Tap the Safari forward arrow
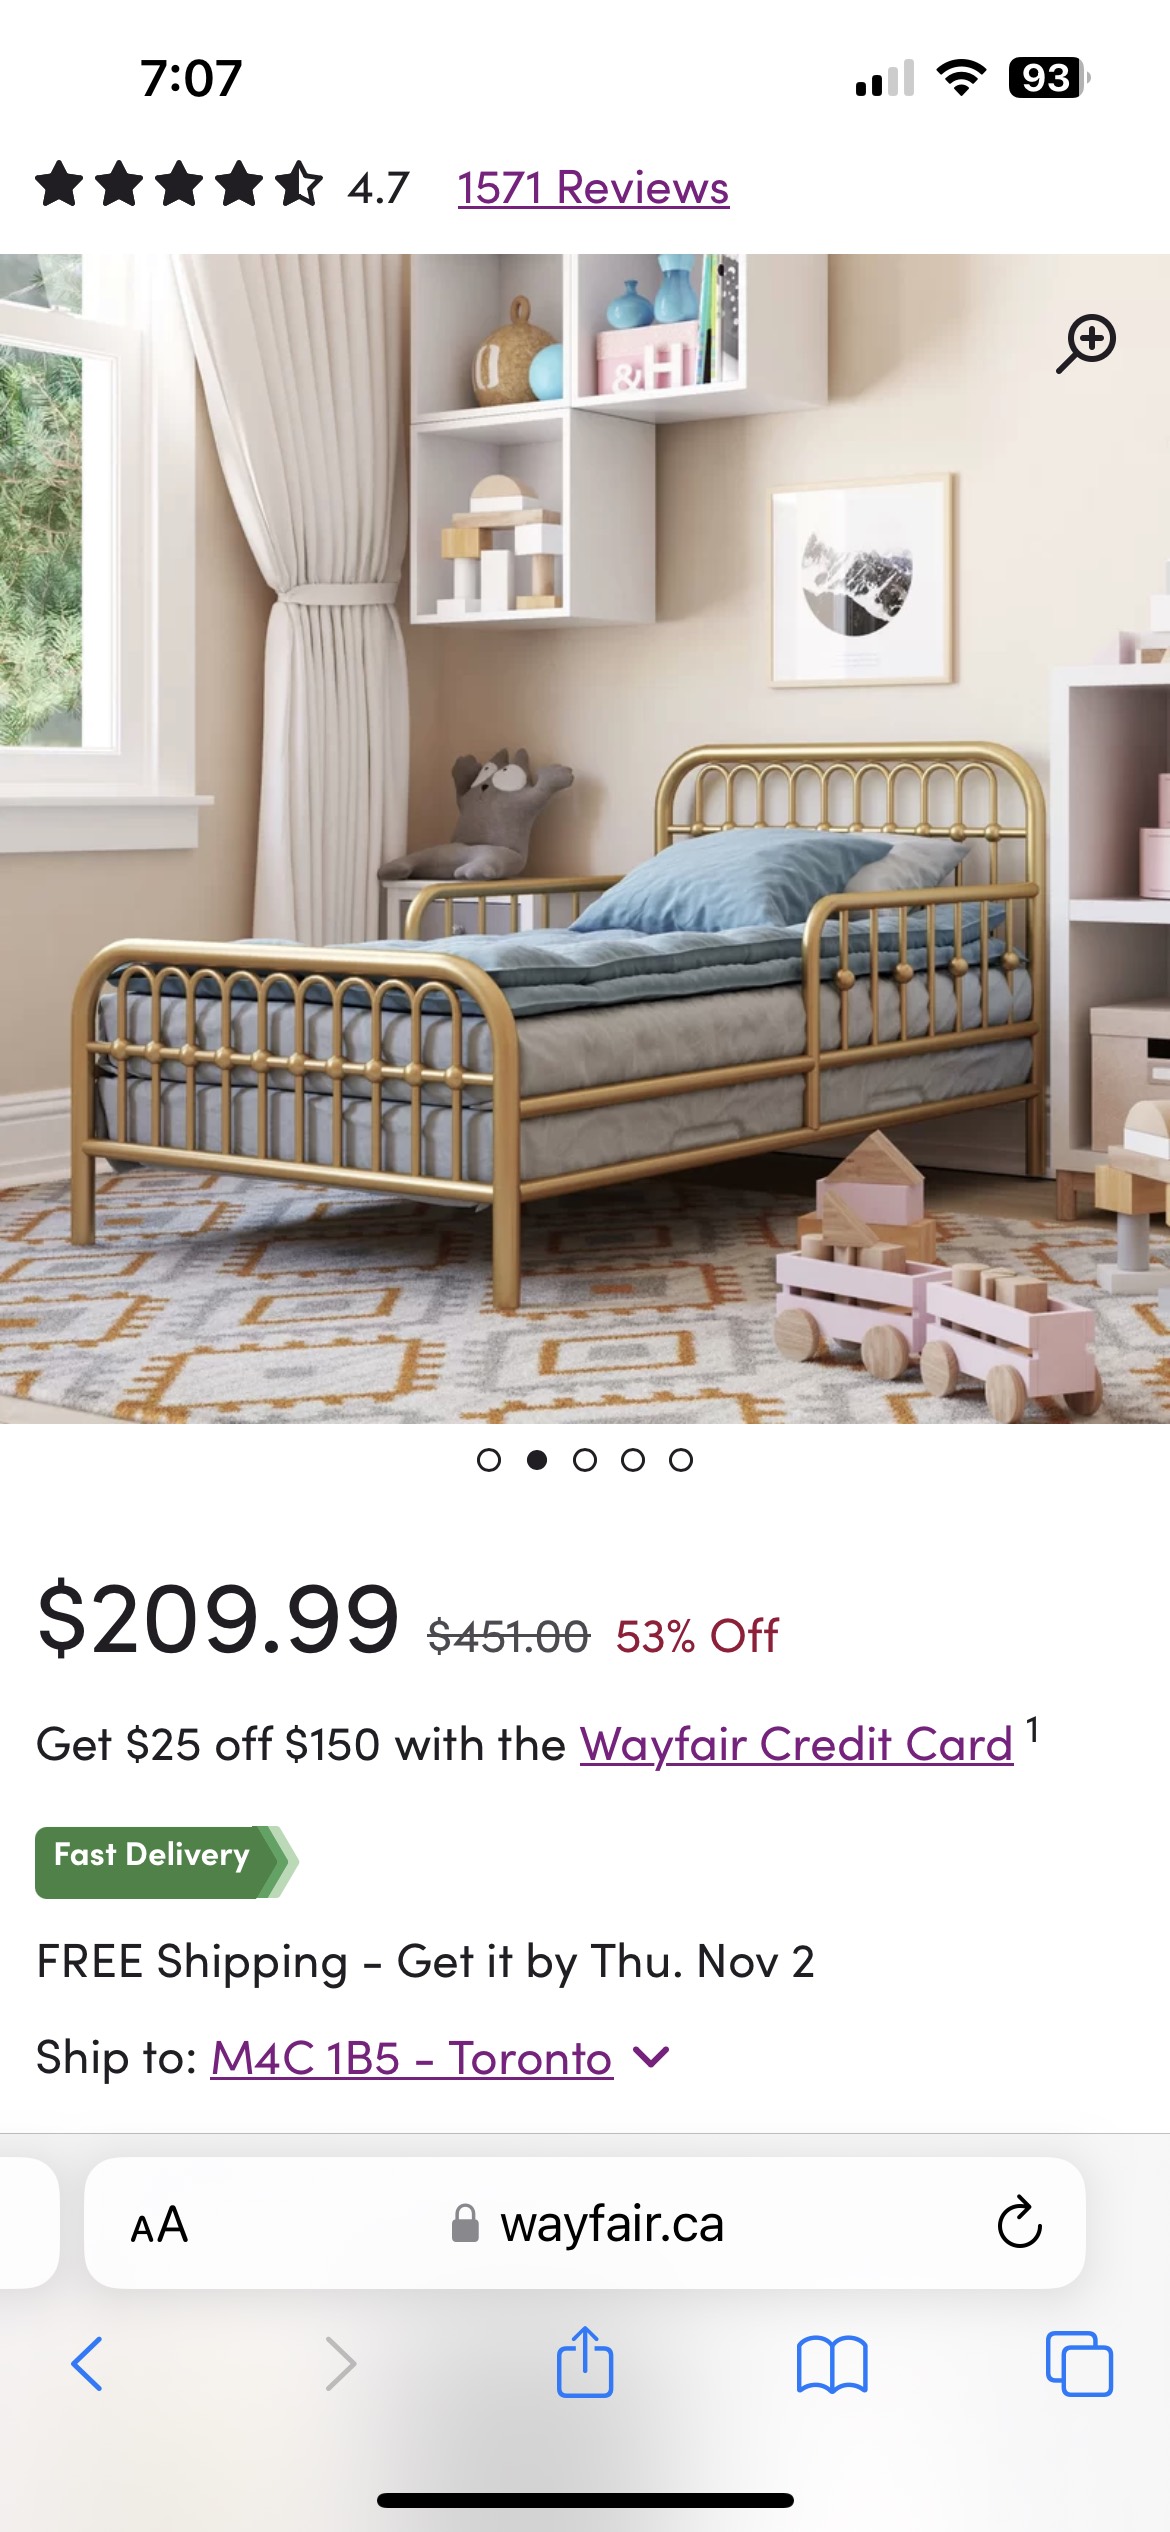 (341, 2364)
